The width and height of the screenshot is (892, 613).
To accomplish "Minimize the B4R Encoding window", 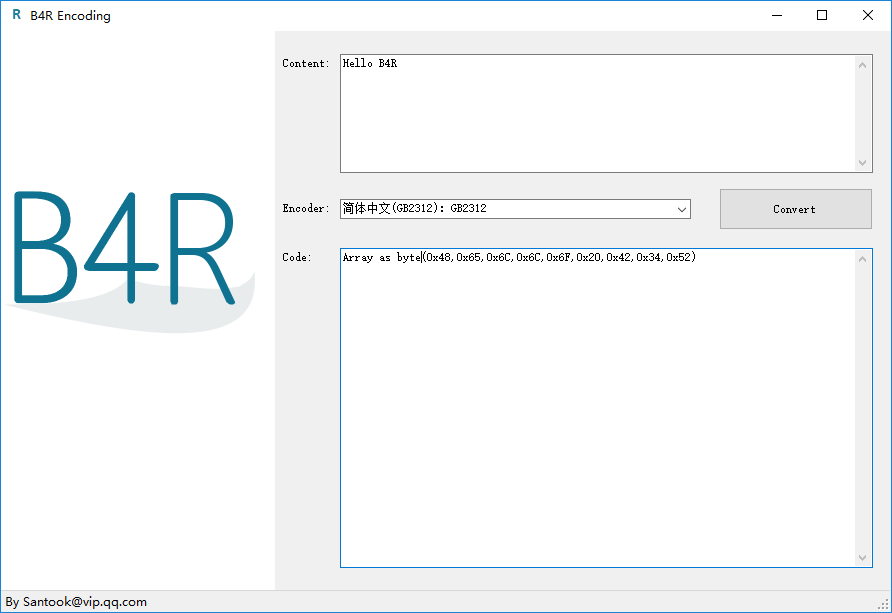I will click(x=777, y=15).
